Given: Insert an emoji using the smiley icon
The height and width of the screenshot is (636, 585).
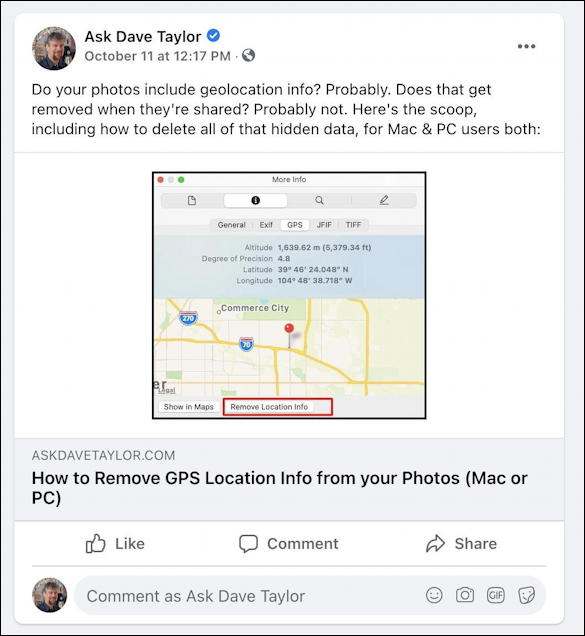Looking at the screenshot, I should 434,595.
